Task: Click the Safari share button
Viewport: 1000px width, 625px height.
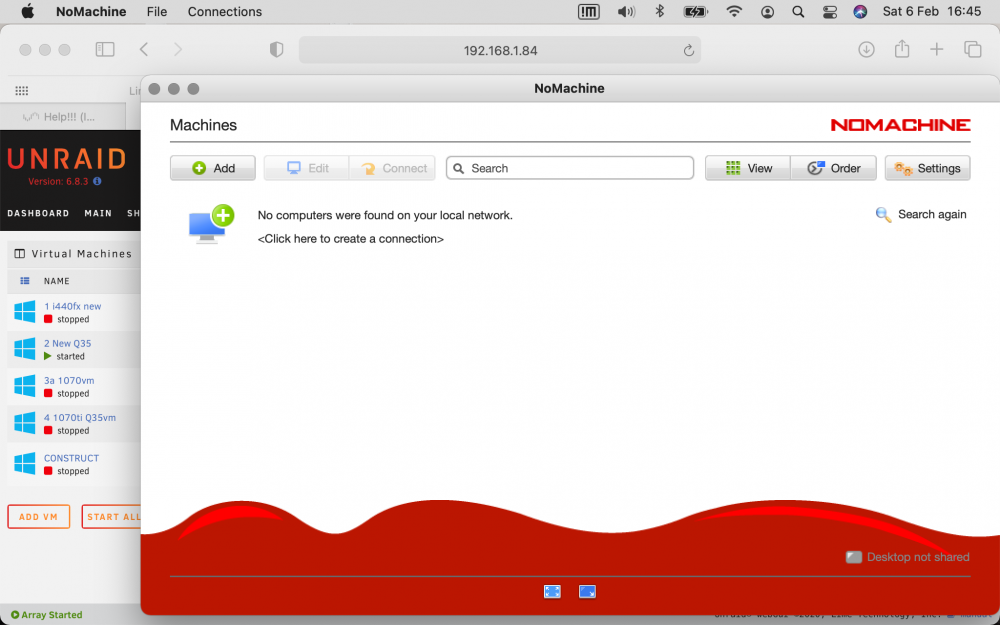Action: pyautogui.click(x=902, y=49)
